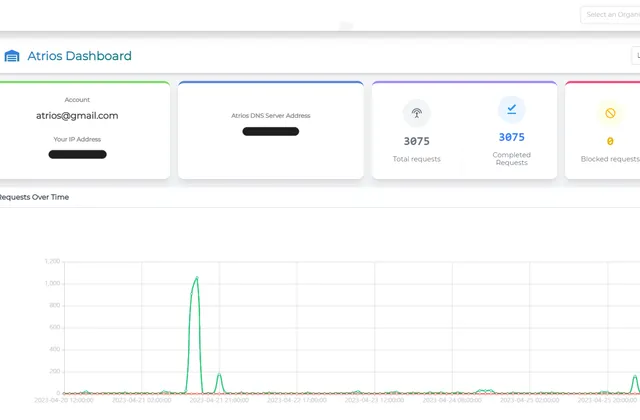Click the 0 blocked requests number
The height and width of the screenshot is (420, 640).
coord(610,141)
